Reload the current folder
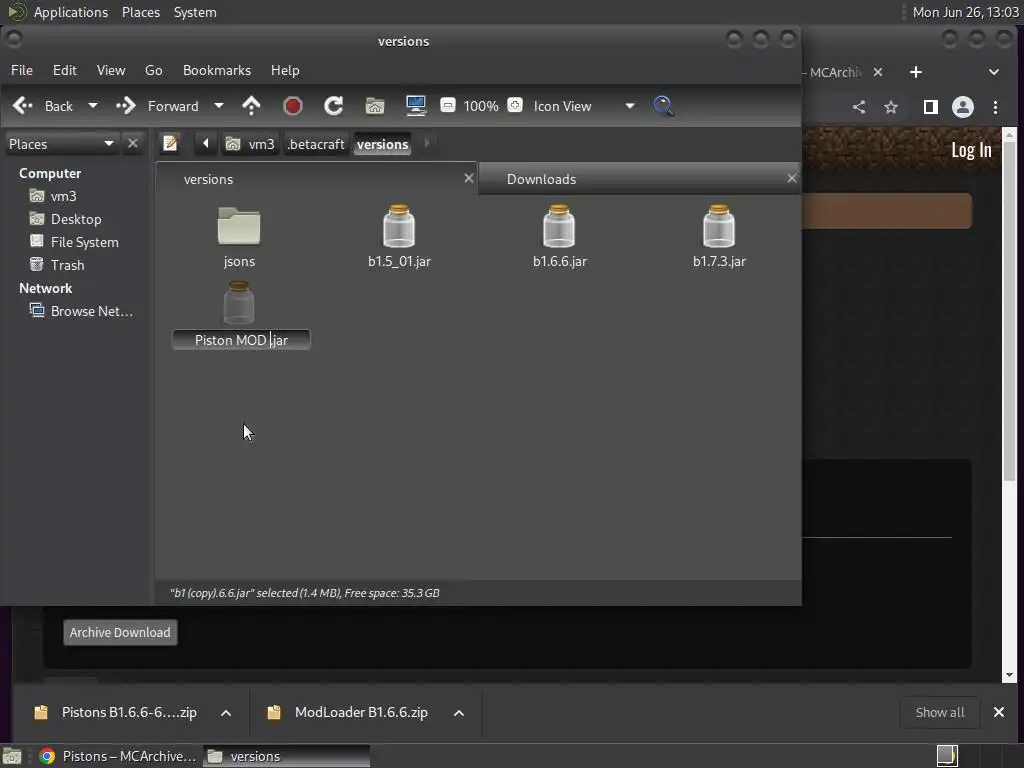The image size is (1024, 768). (x=334, y=106)
